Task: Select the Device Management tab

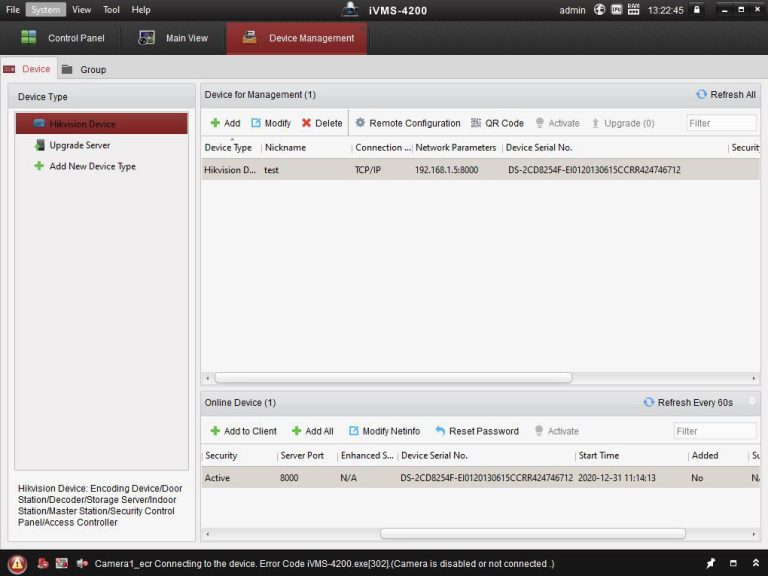Action: 297,38
